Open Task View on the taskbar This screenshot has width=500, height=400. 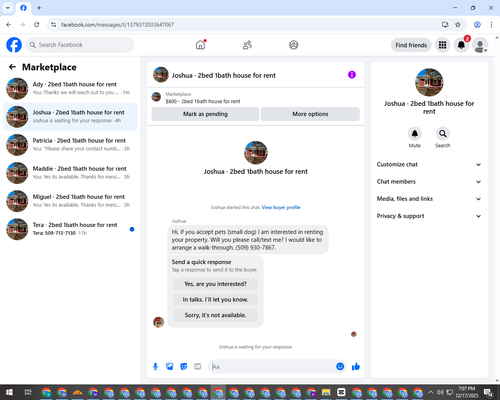[x=28, y=392]
